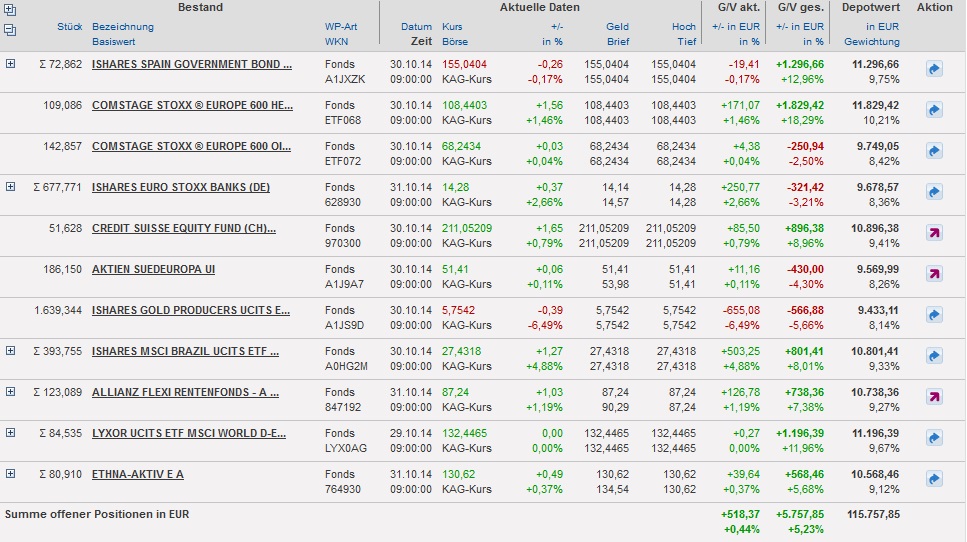Click the expand all positions icon in header
The image size is (967, 542).
point(10,11)
